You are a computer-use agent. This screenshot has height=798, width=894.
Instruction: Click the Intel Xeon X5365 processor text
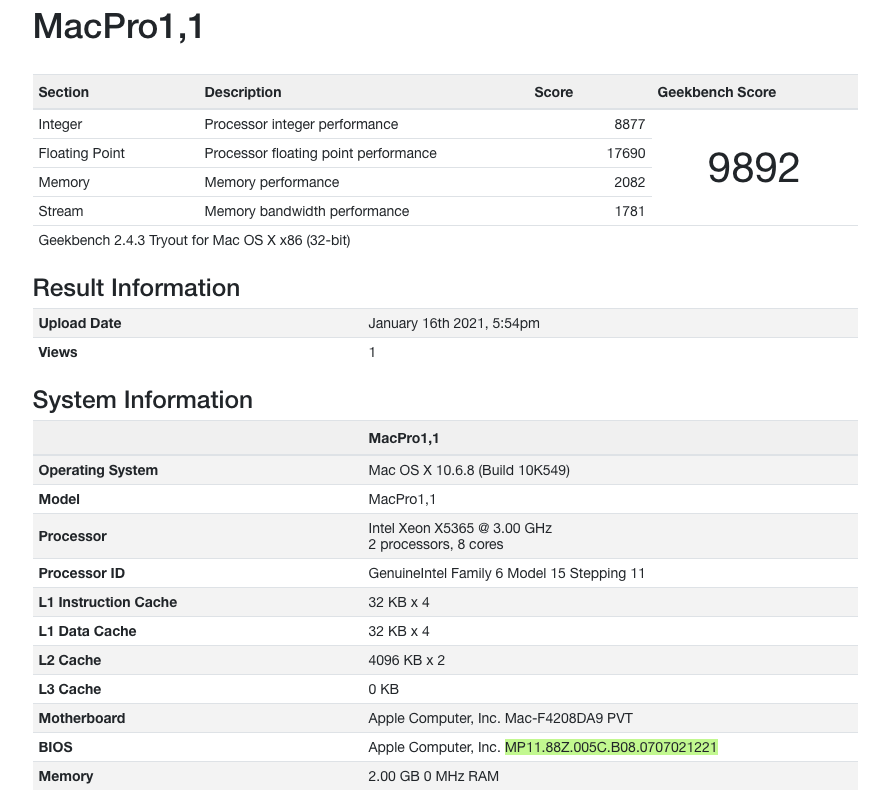pyautogui.click(x=460, y=528)
